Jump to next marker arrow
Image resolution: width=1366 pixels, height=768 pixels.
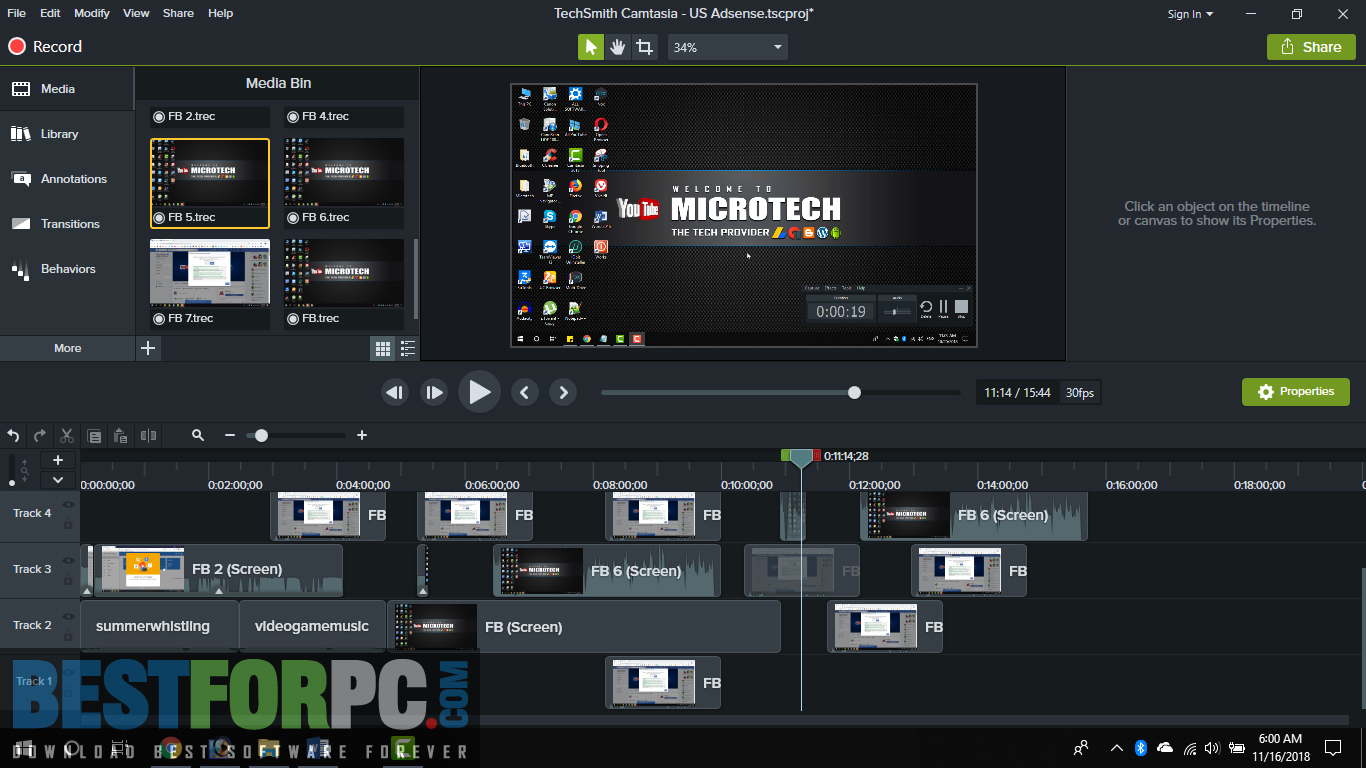tap(563, 392)
